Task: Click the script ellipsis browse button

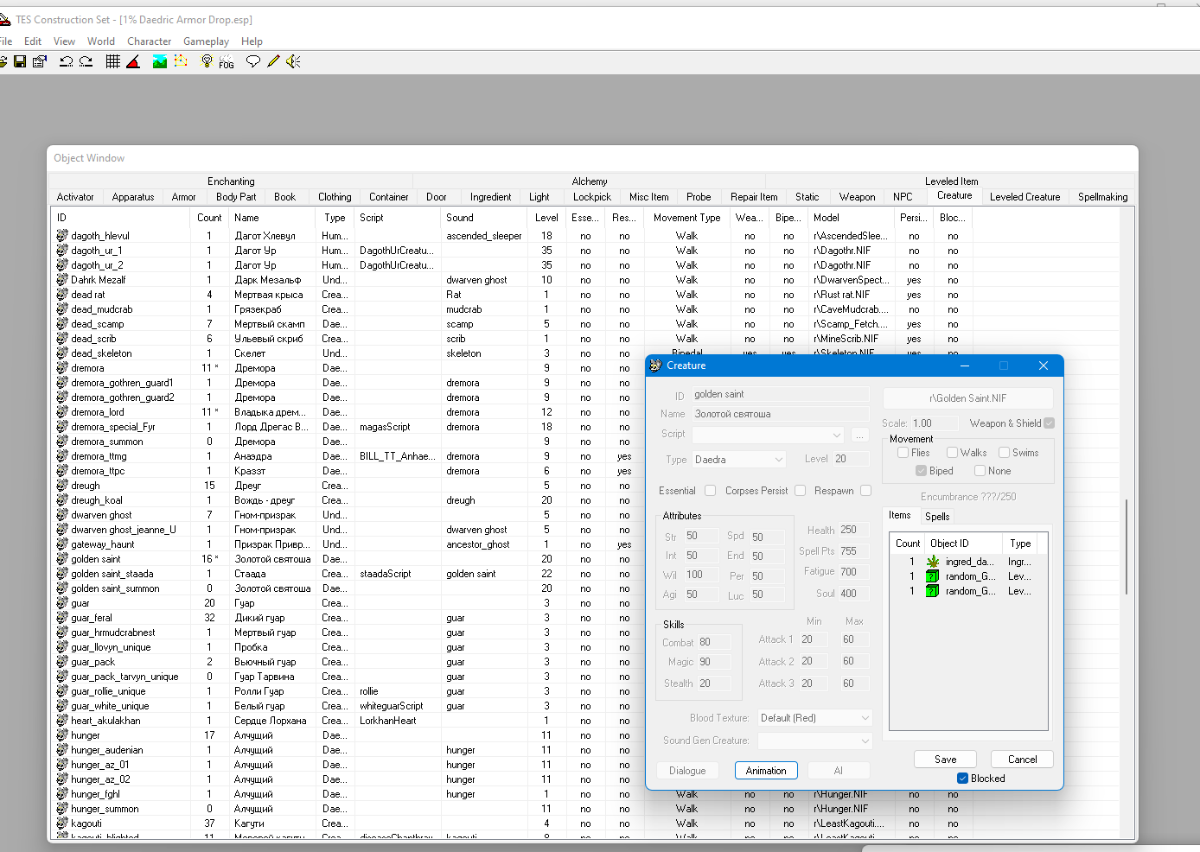Action: (x=859, y=435)
